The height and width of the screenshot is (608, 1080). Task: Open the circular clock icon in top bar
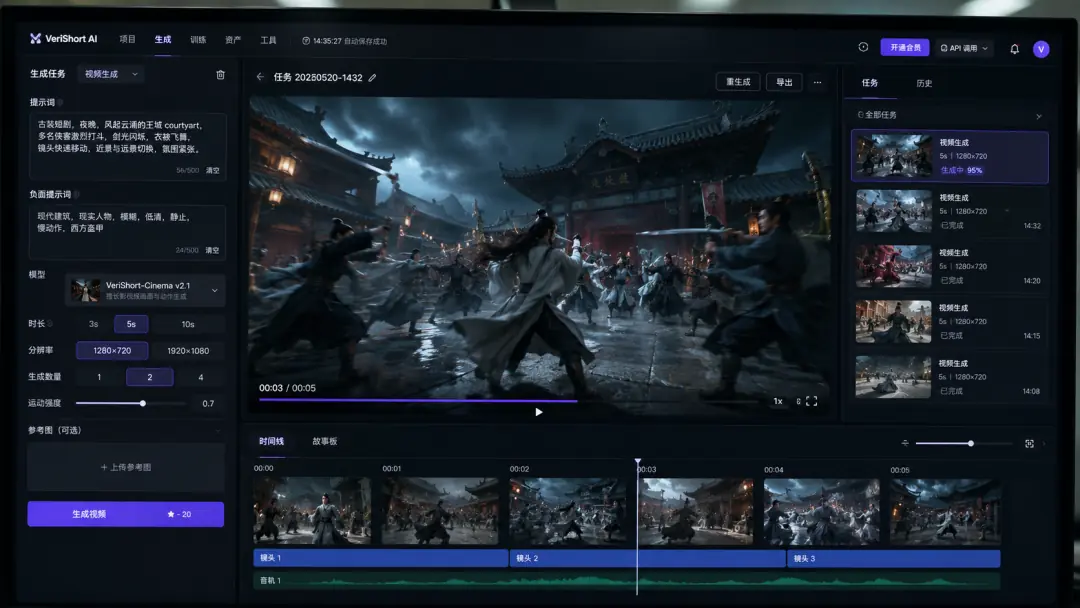pyautogui.click(x=863, y=47)
